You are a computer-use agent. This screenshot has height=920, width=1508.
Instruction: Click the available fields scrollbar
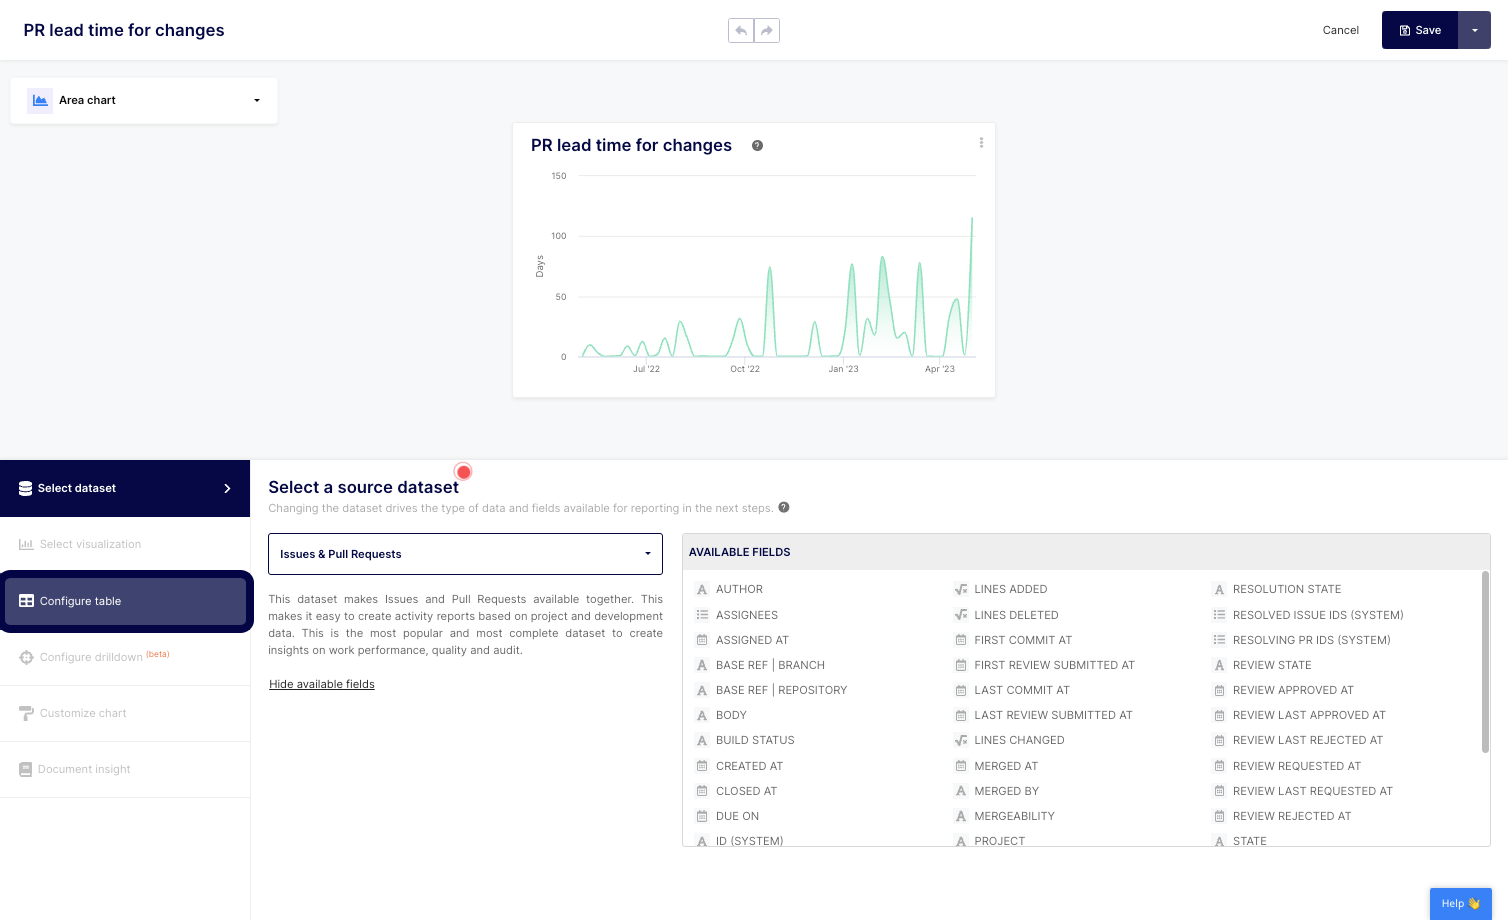[x=1485, y=662]
